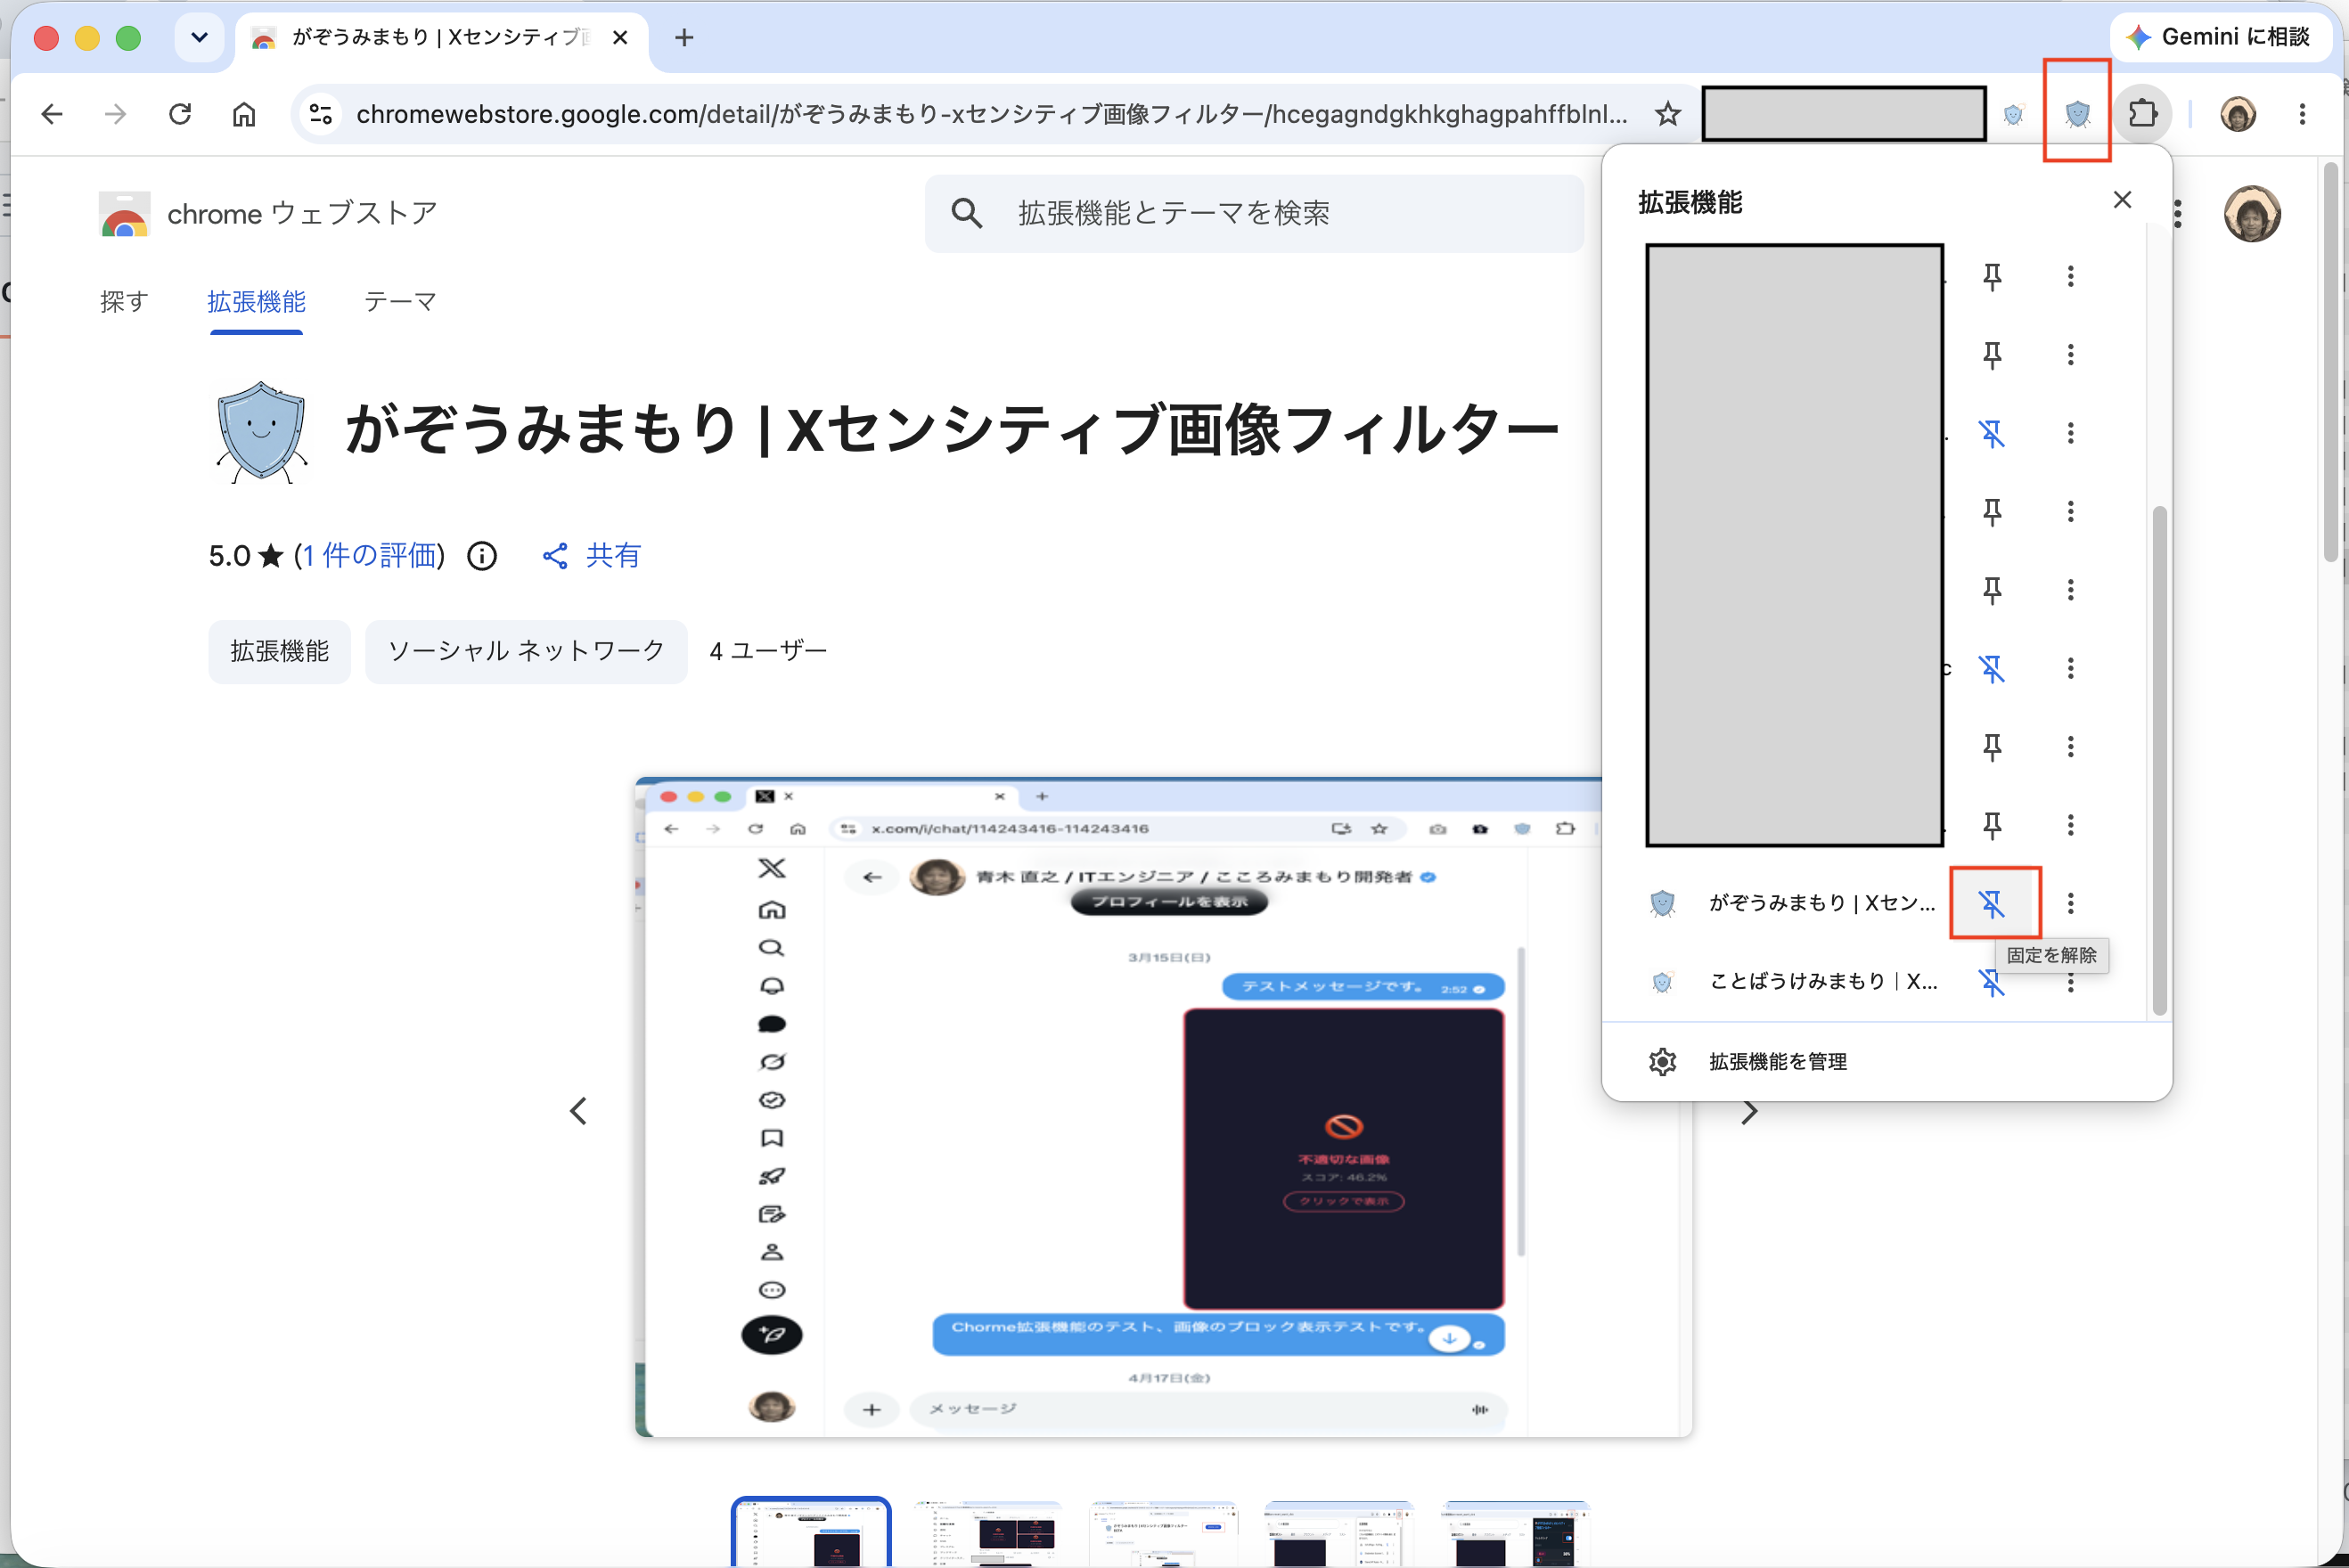This screenshot has height=1568, width=2349.
Task: Click the extensions popup scrollbar
Action: point(2159,760)
